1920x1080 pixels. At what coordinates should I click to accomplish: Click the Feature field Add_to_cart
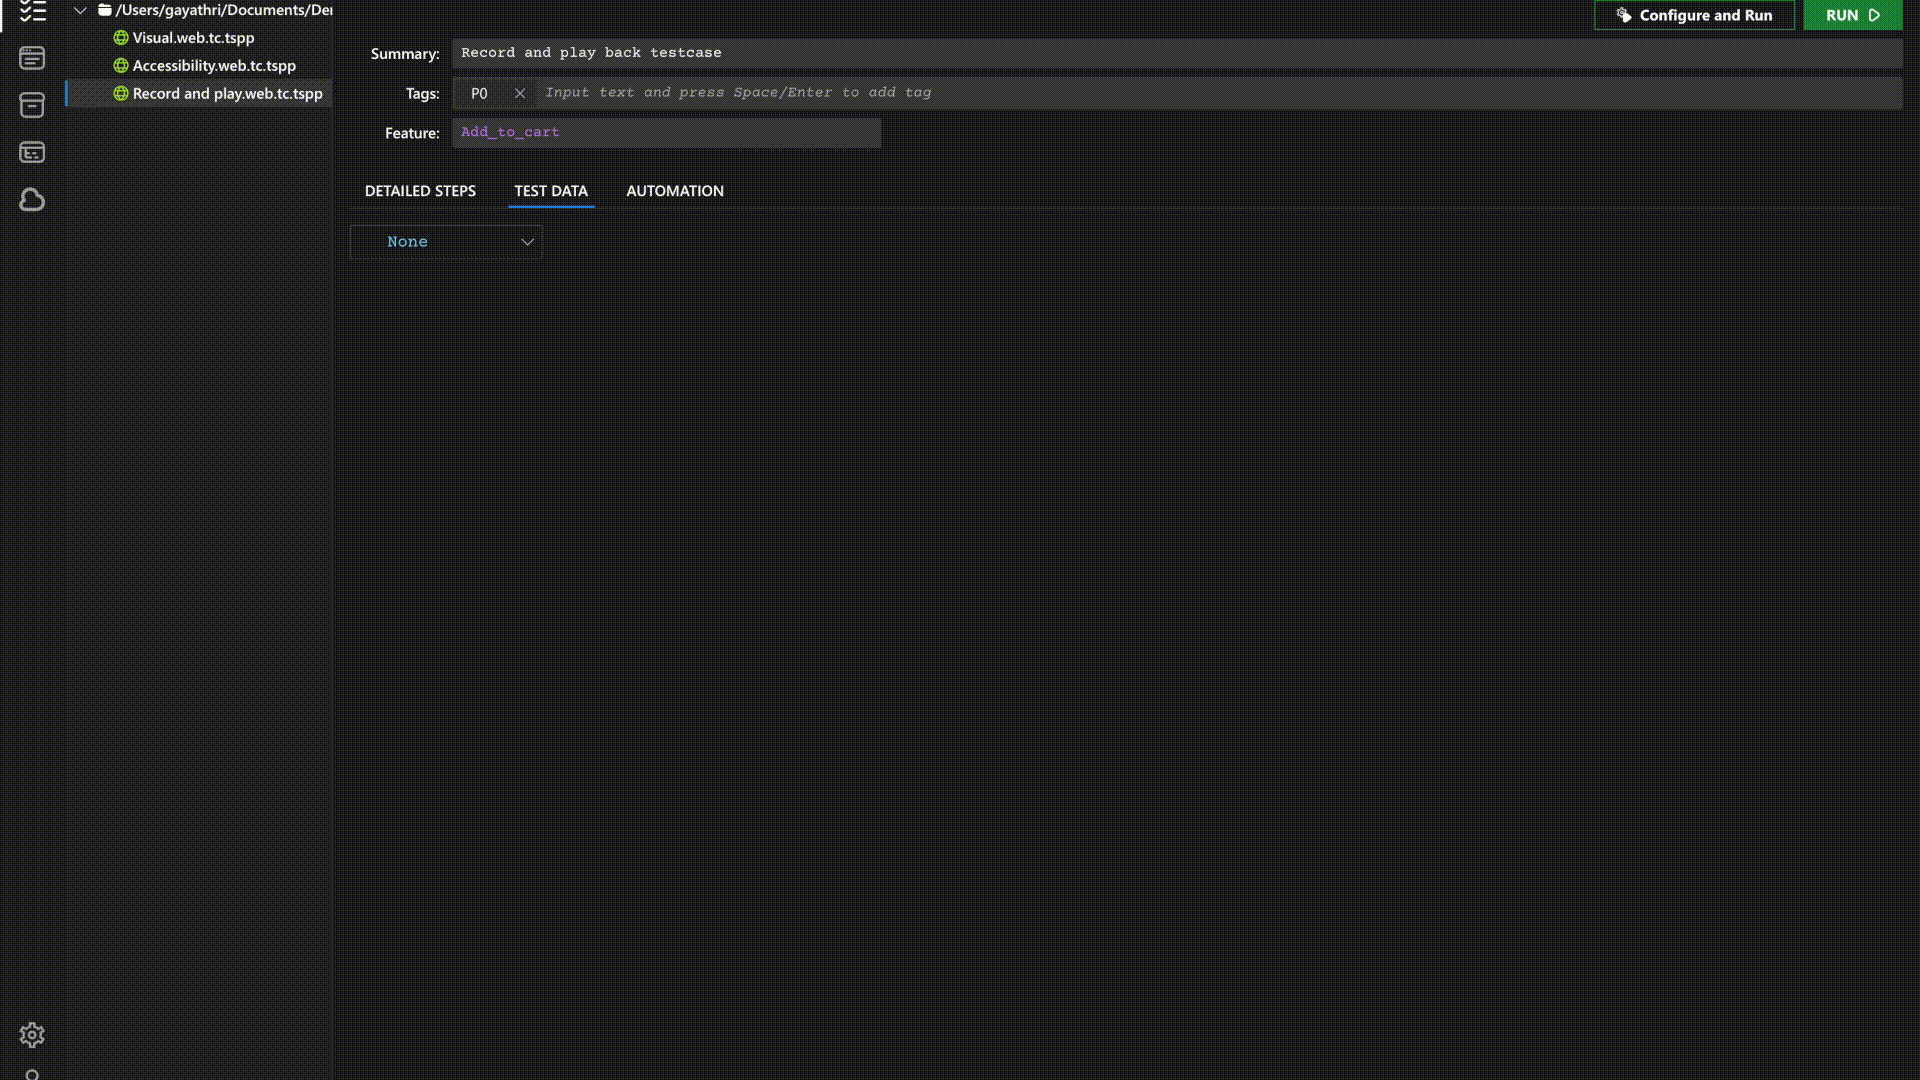(667, 133)
